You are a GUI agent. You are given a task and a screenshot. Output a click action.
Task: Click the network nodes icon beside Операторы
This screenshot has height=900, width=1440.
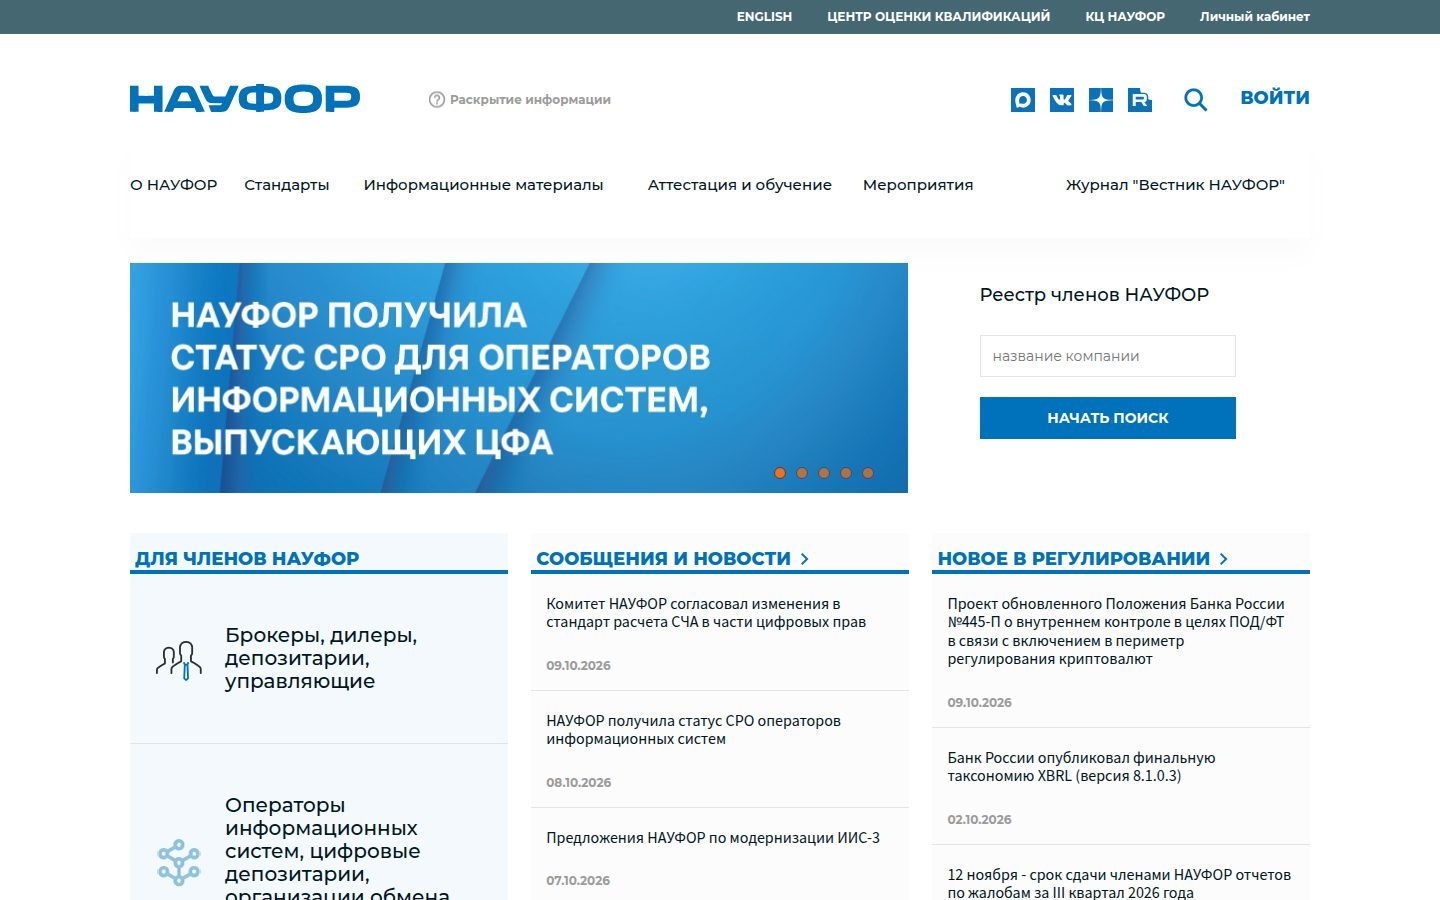click(x=179, y=862)
